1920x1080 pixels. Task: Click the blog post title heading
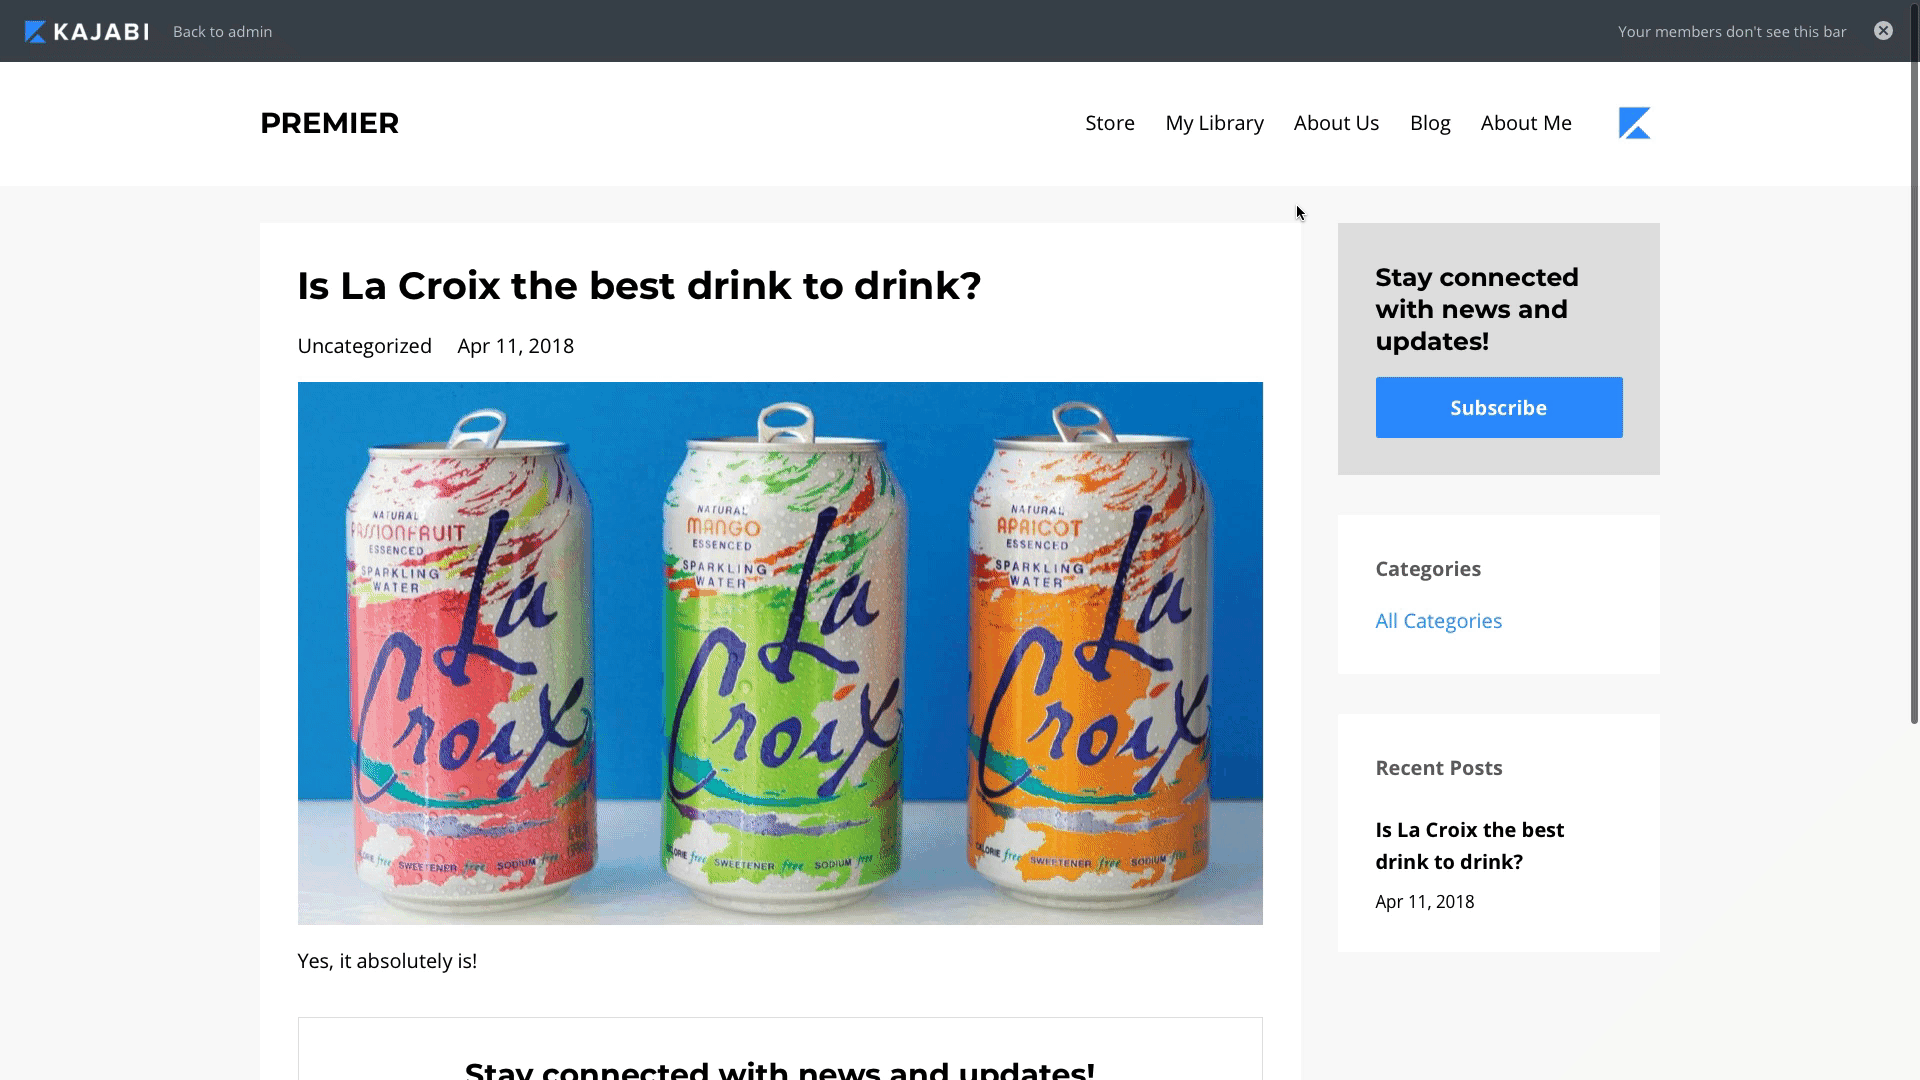pos(639,286)
